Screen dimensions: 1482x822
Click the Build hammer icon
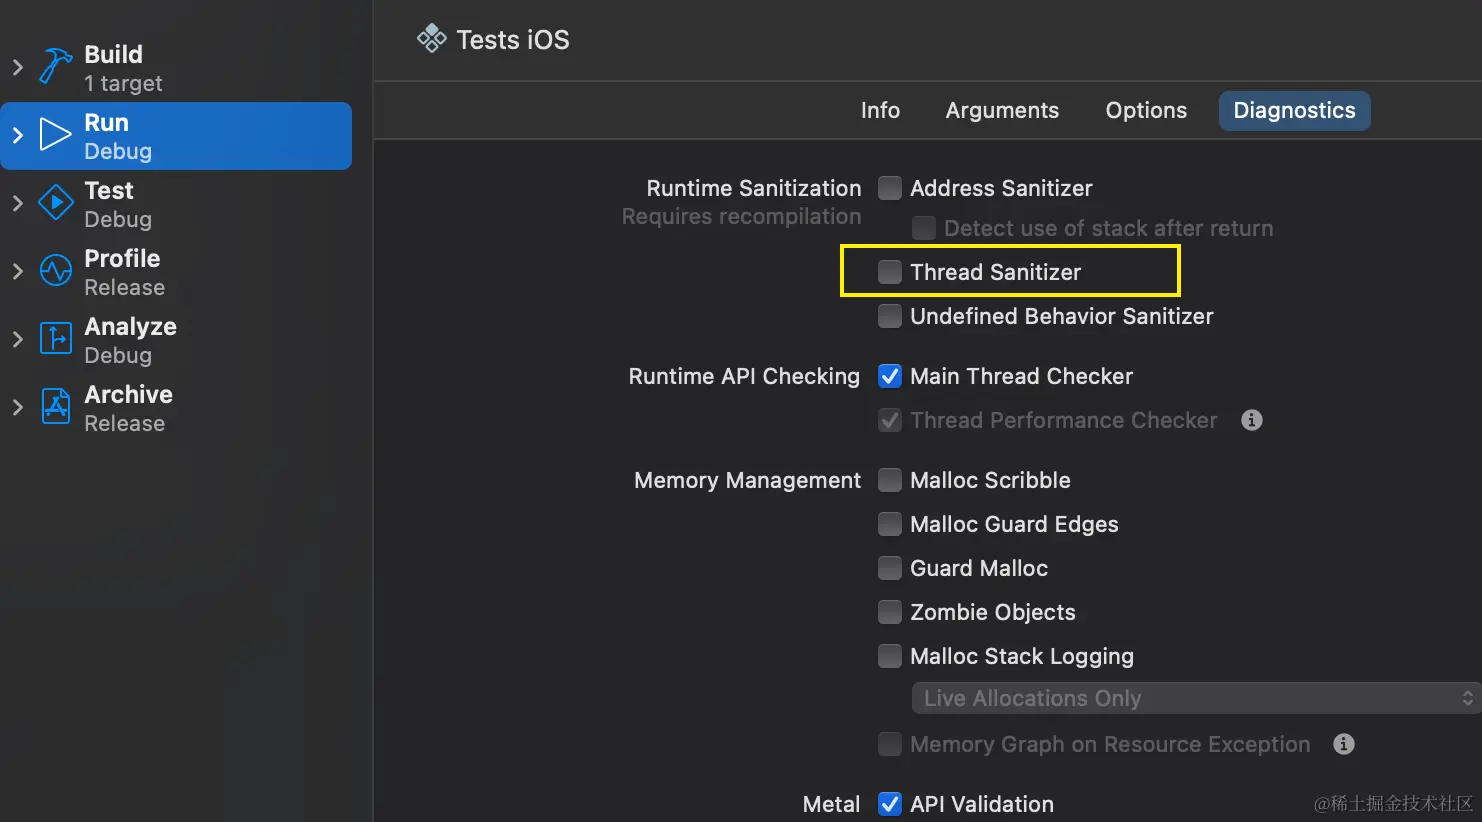click(x=56, y=68)
